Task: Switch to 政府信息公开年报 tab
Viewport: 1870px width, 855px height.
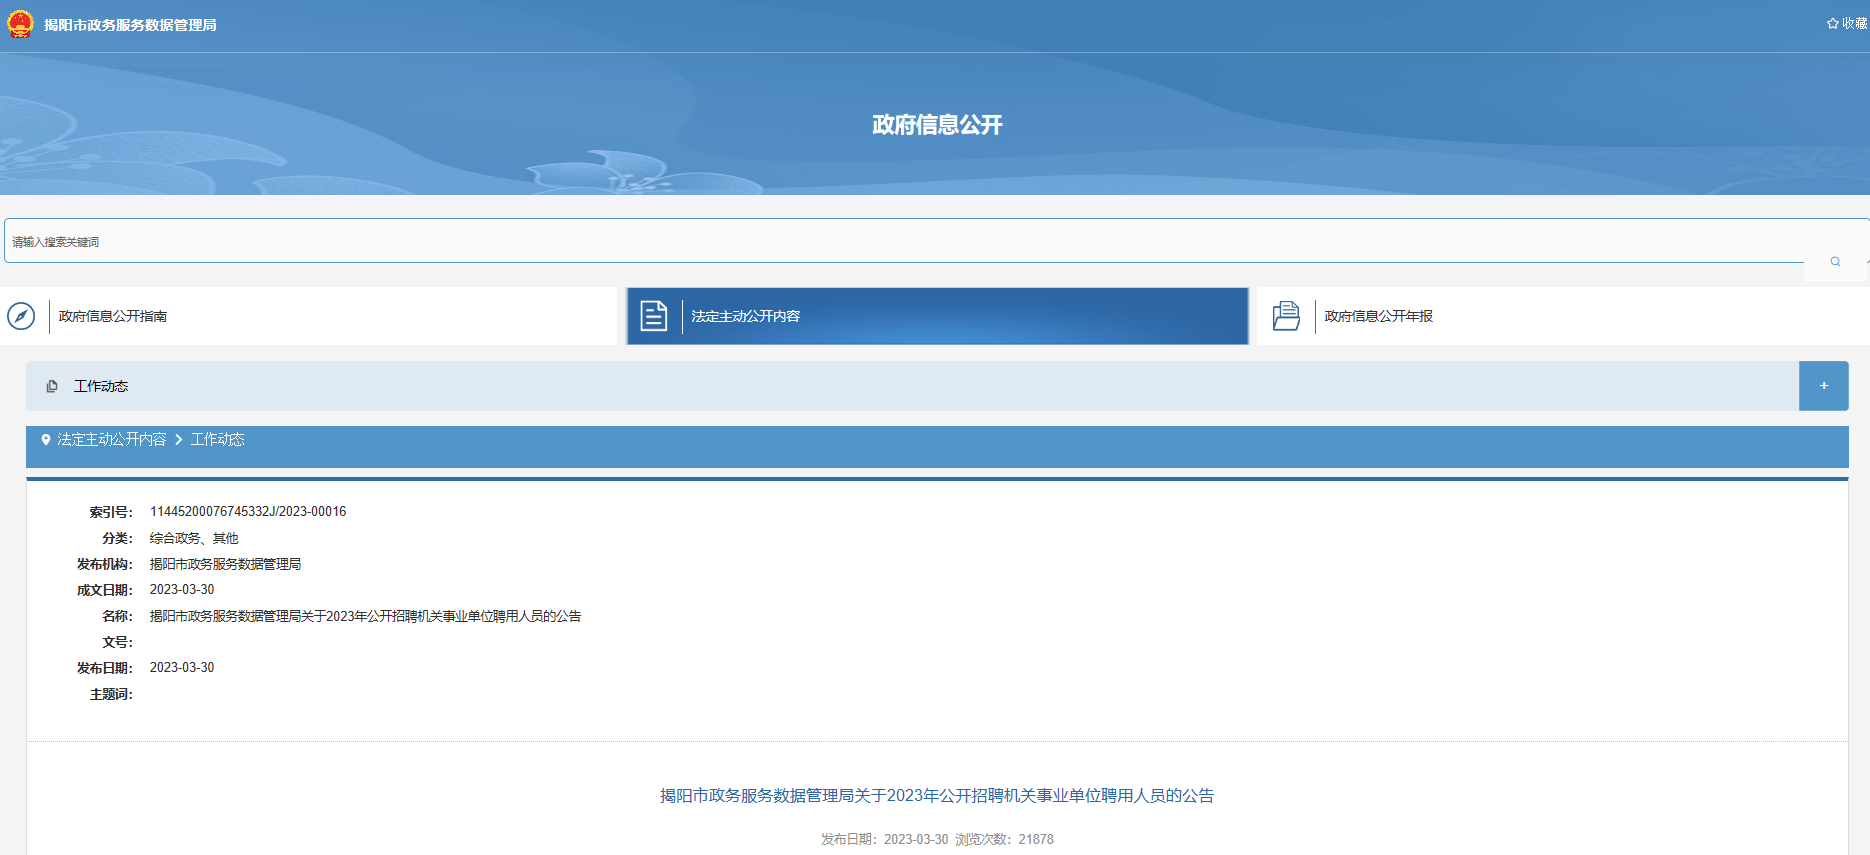Action: point(1378,316)
